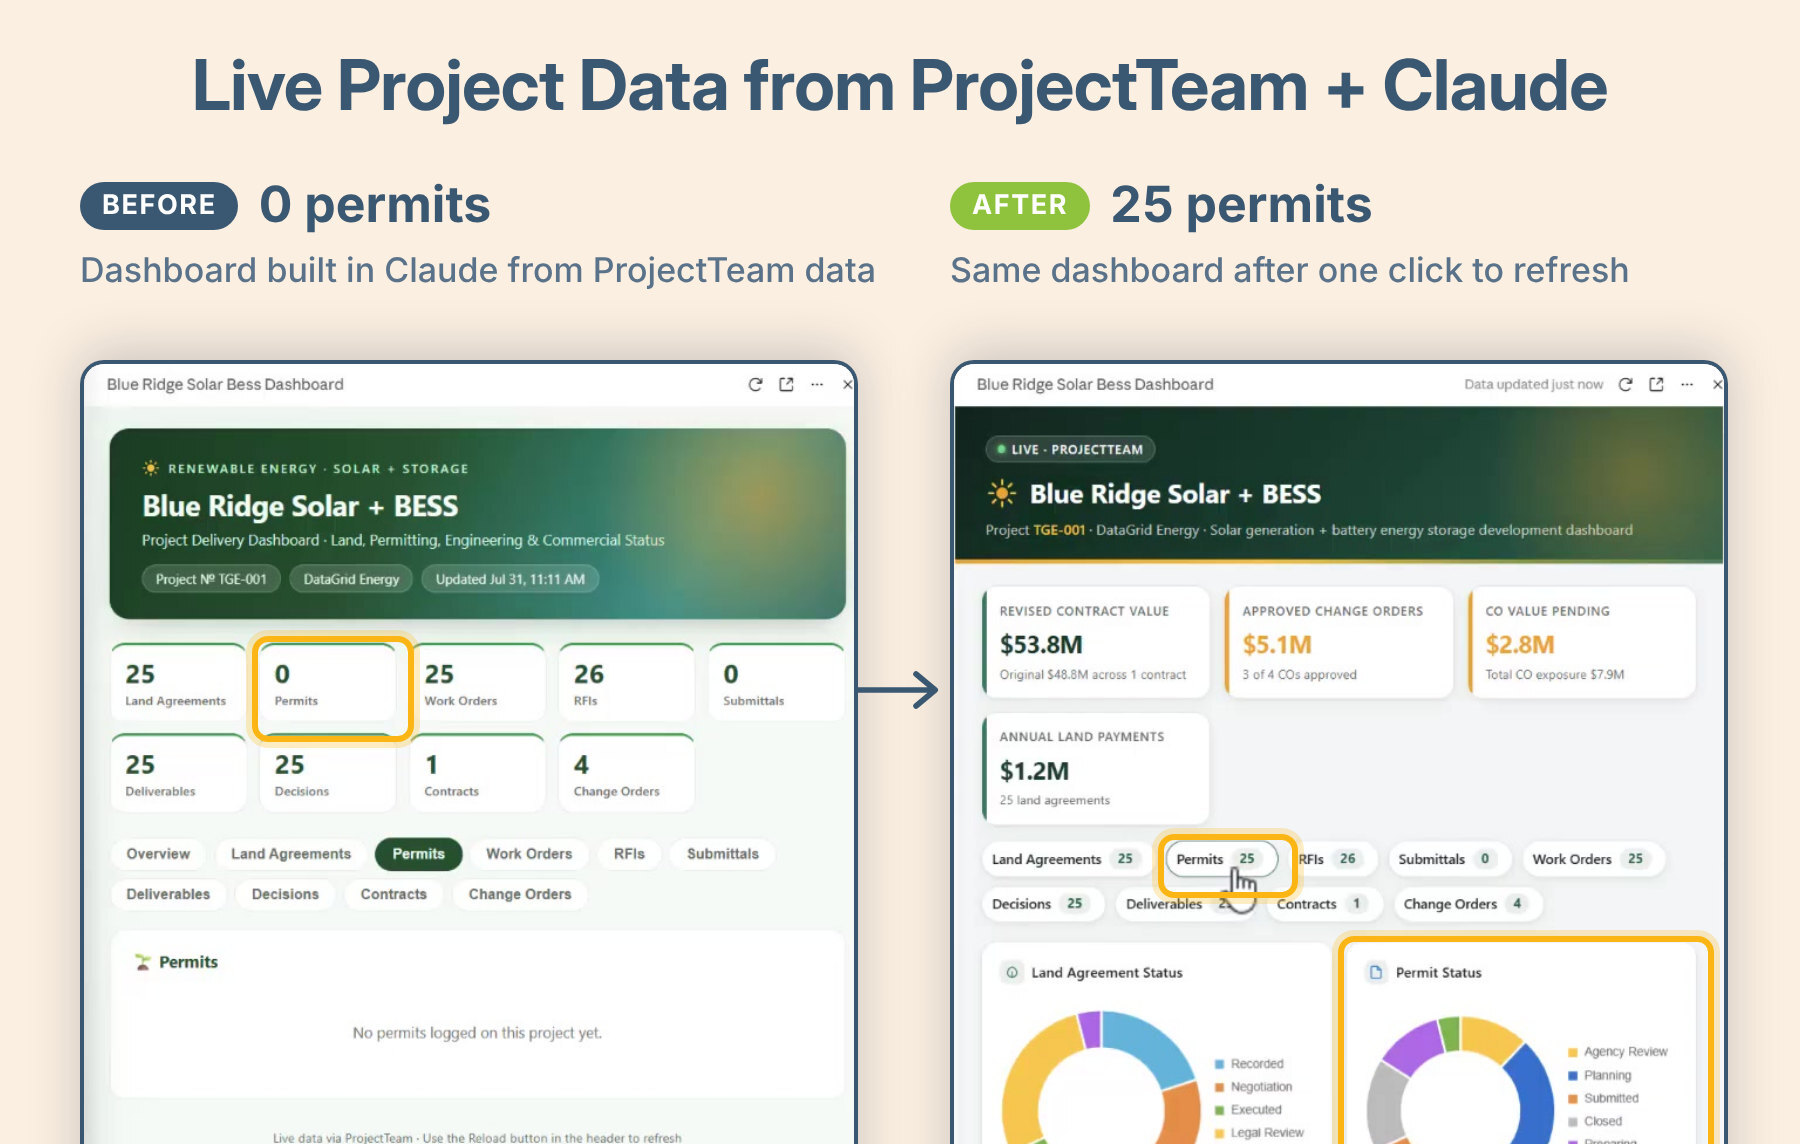
Task: Click the plant icon beside Permits heading
Action: click(x=143, y=962)
